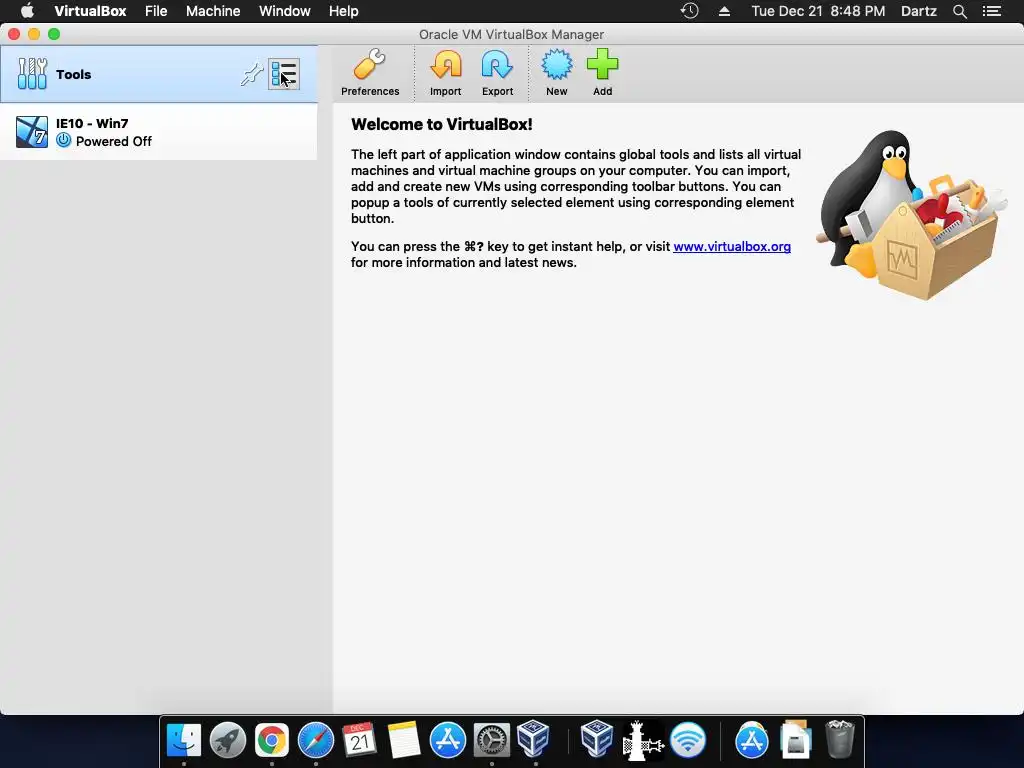This screenshot has height=768, width=1024.
Task: Click the pin icon next to Tools
Action: click(251, 74)
